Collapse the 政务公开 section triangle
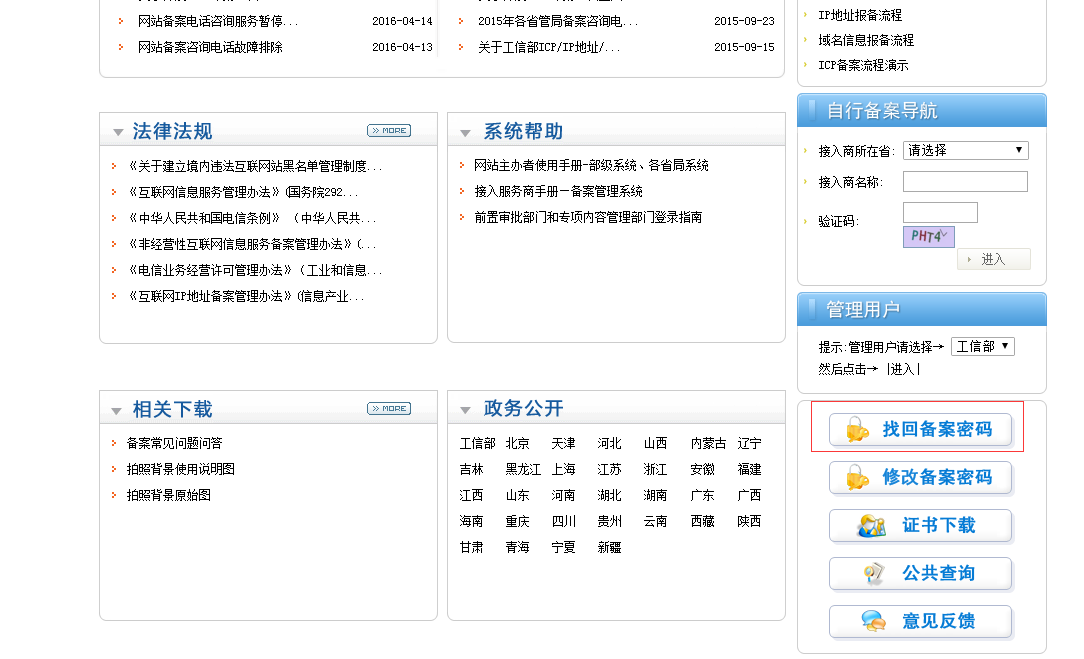The height and width of the screenshot is (659, 1084). coord(466,410)
